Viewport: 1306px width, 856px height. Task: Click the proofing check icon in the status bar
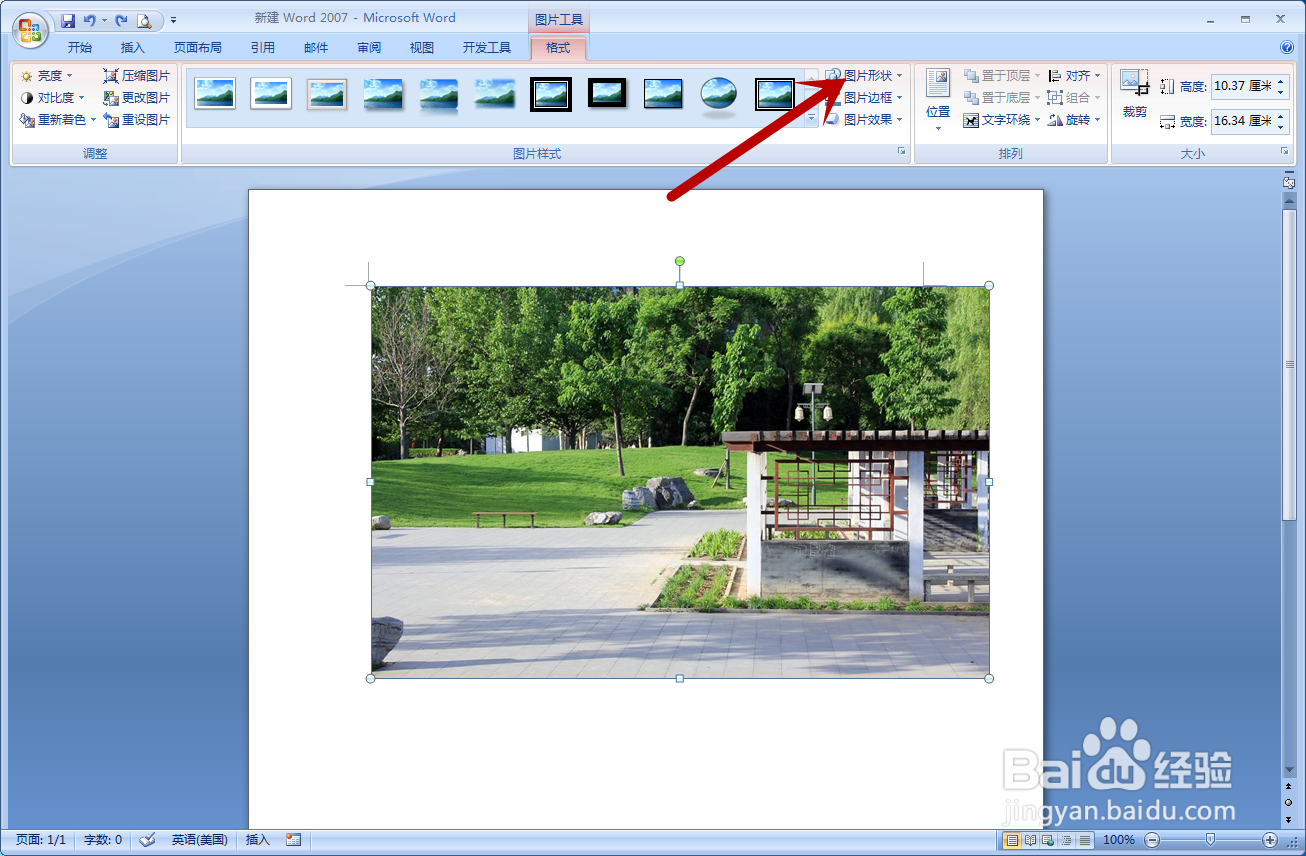point(147,840)
